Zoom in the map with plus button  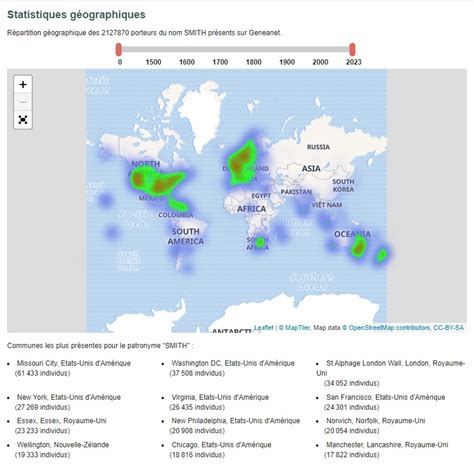[x=23, y=84]
